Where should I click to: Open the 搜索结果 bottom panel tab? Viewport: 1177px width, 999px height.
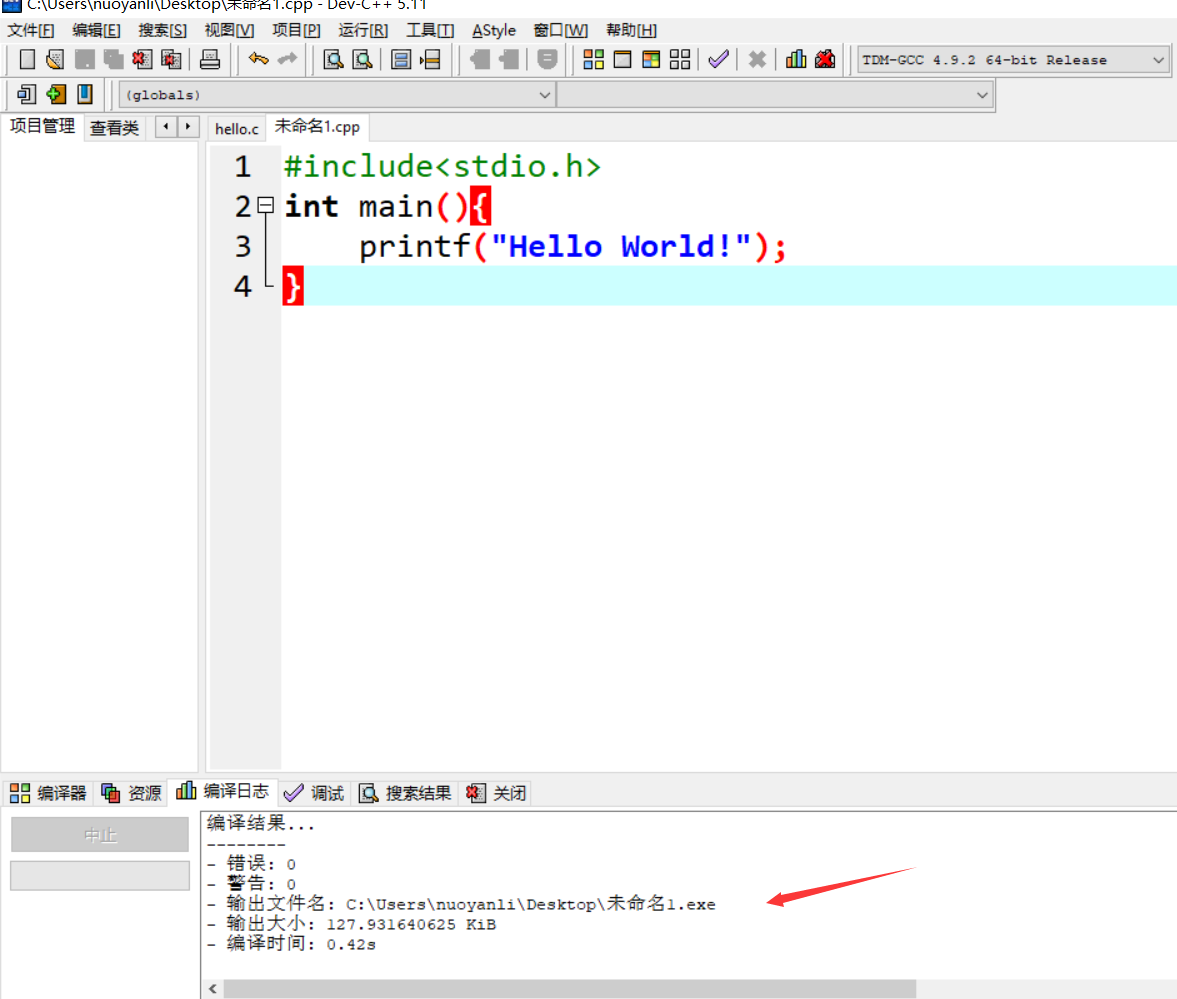click(405, 793)
